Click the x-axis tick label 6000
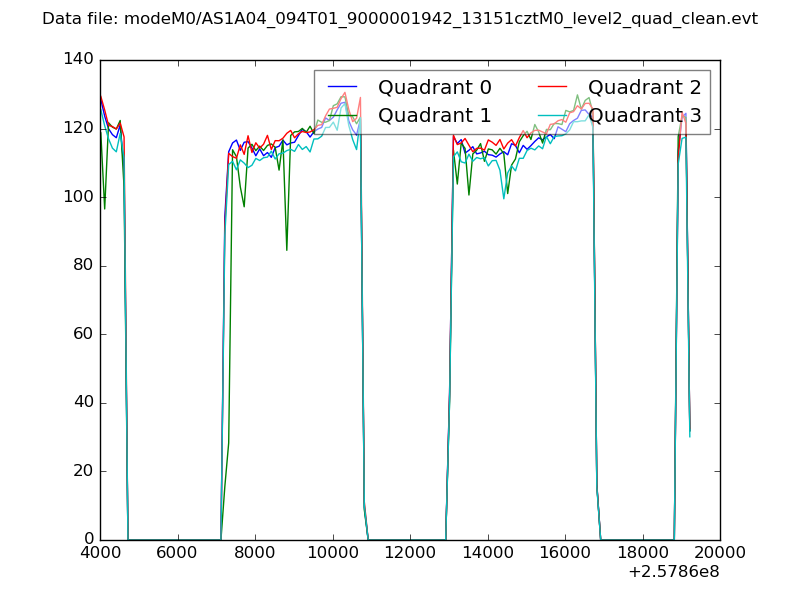Image resolution: width=800 pixels, height=600 pixels. coord(177,553)
